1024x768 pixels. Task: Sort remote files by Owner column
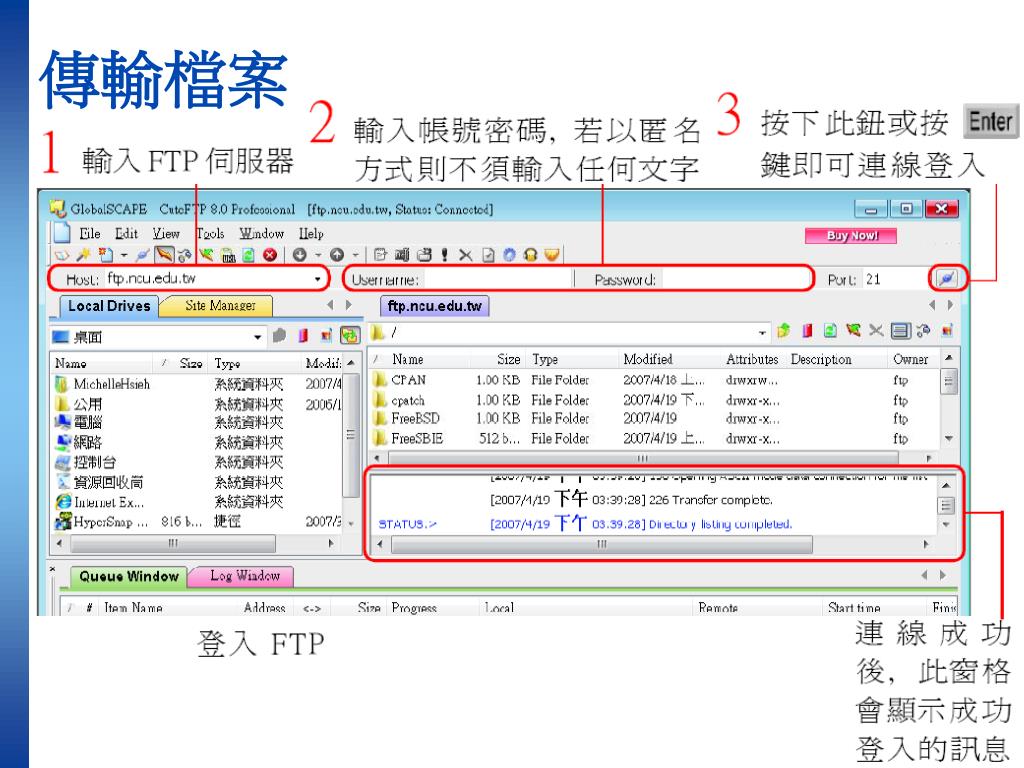click(912, 359)
